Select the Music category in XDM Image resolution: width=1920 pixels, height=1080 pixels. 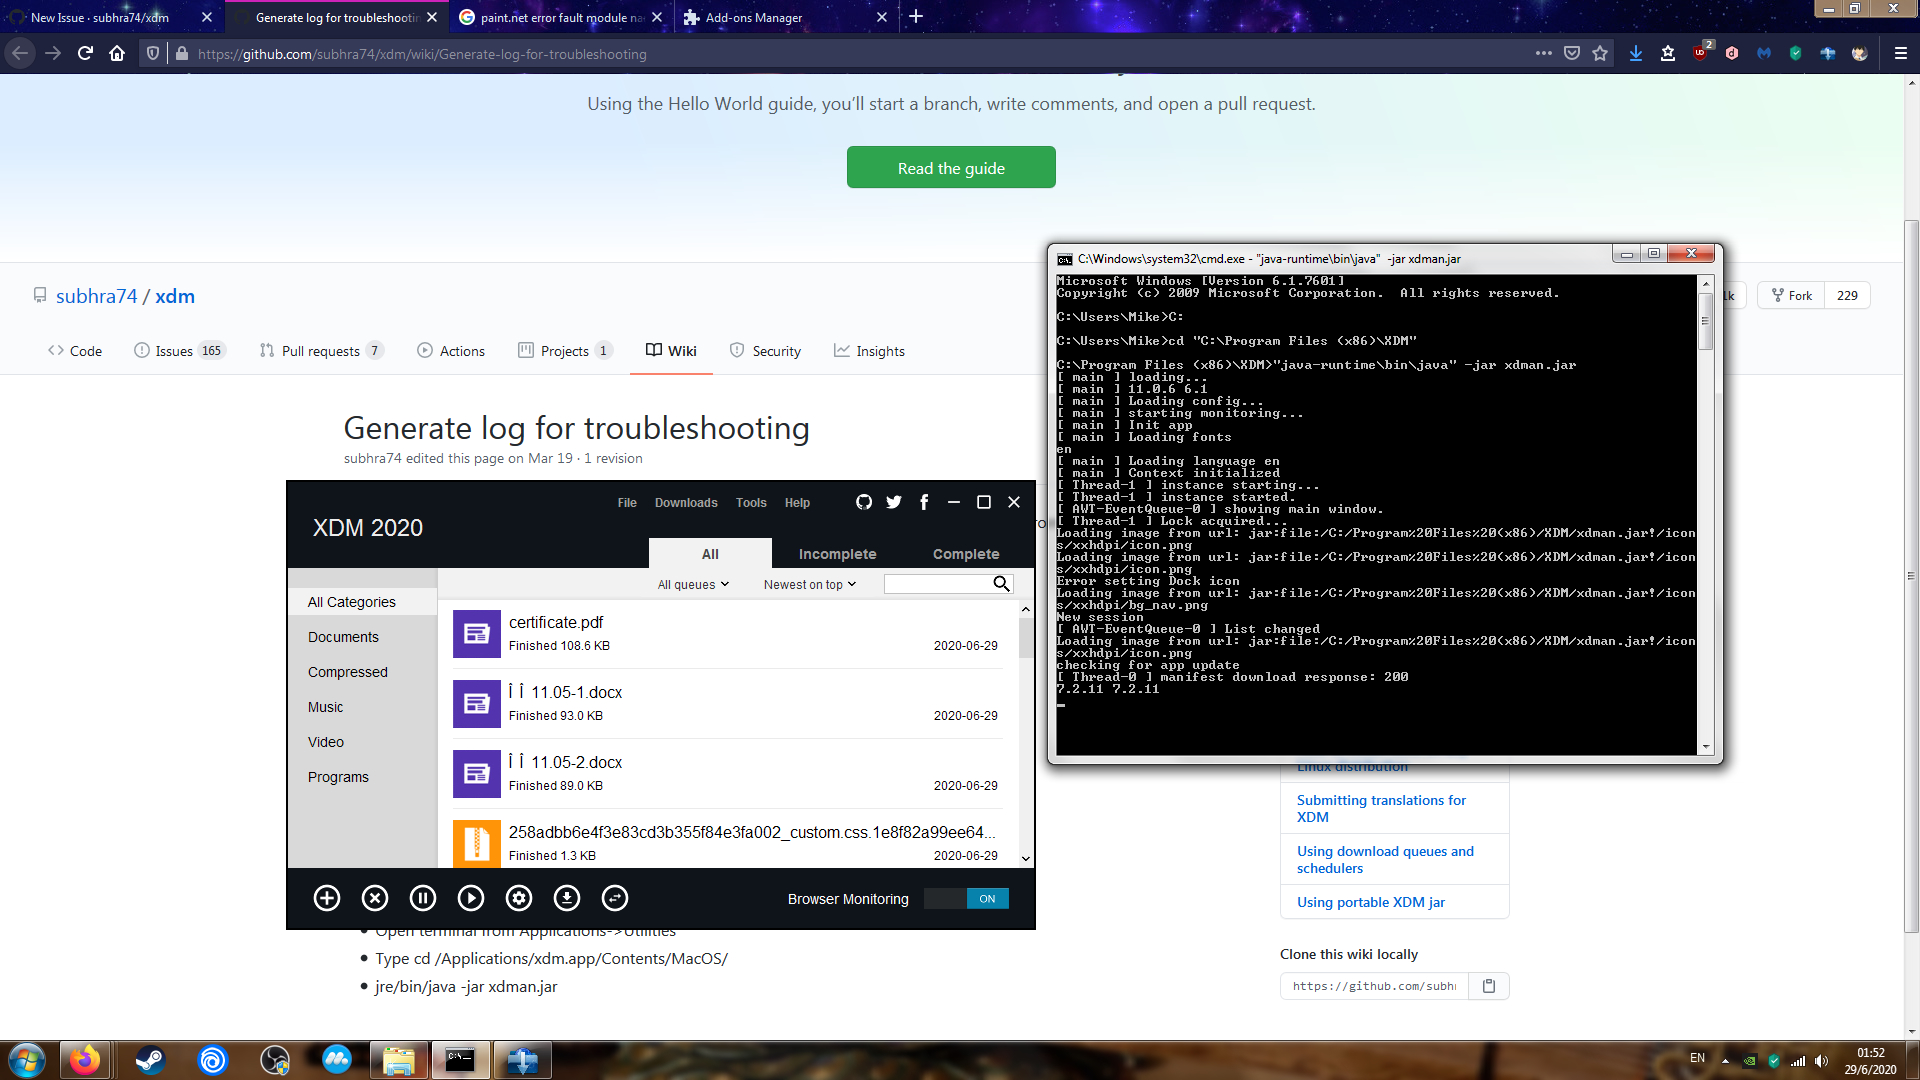click(x=325, y=707)
